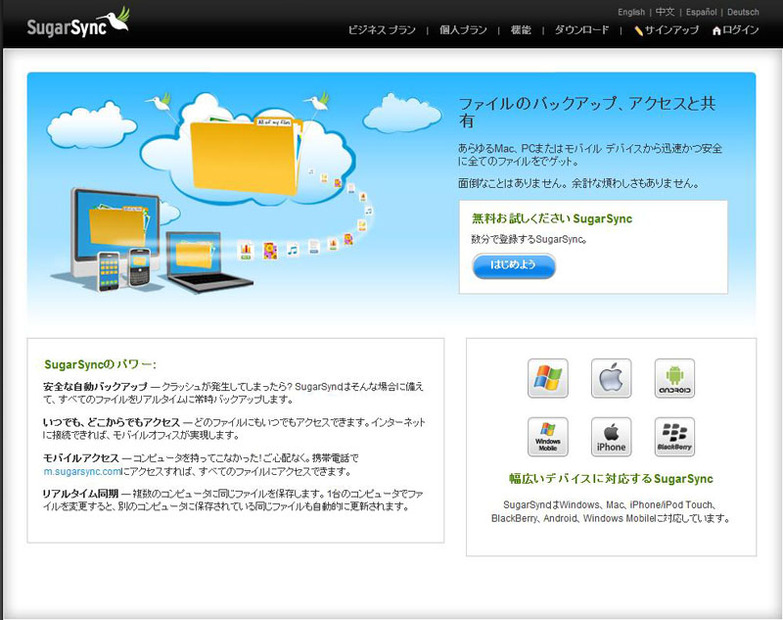
Task: Select the Windows Mobile platform icon
Action: click(548, 437)
